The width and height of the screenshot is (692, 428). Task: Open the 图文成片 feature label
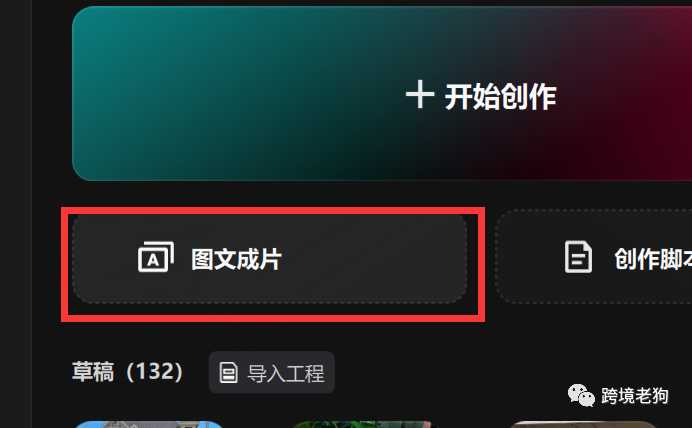(x=236, y=259)
